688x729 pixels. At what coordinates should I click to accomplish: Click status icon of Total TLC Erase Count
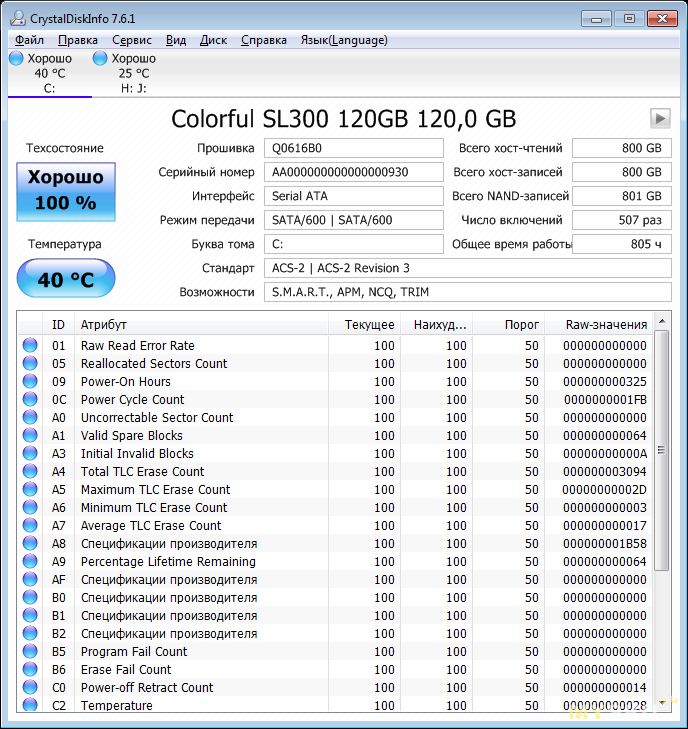coord(30,471)
